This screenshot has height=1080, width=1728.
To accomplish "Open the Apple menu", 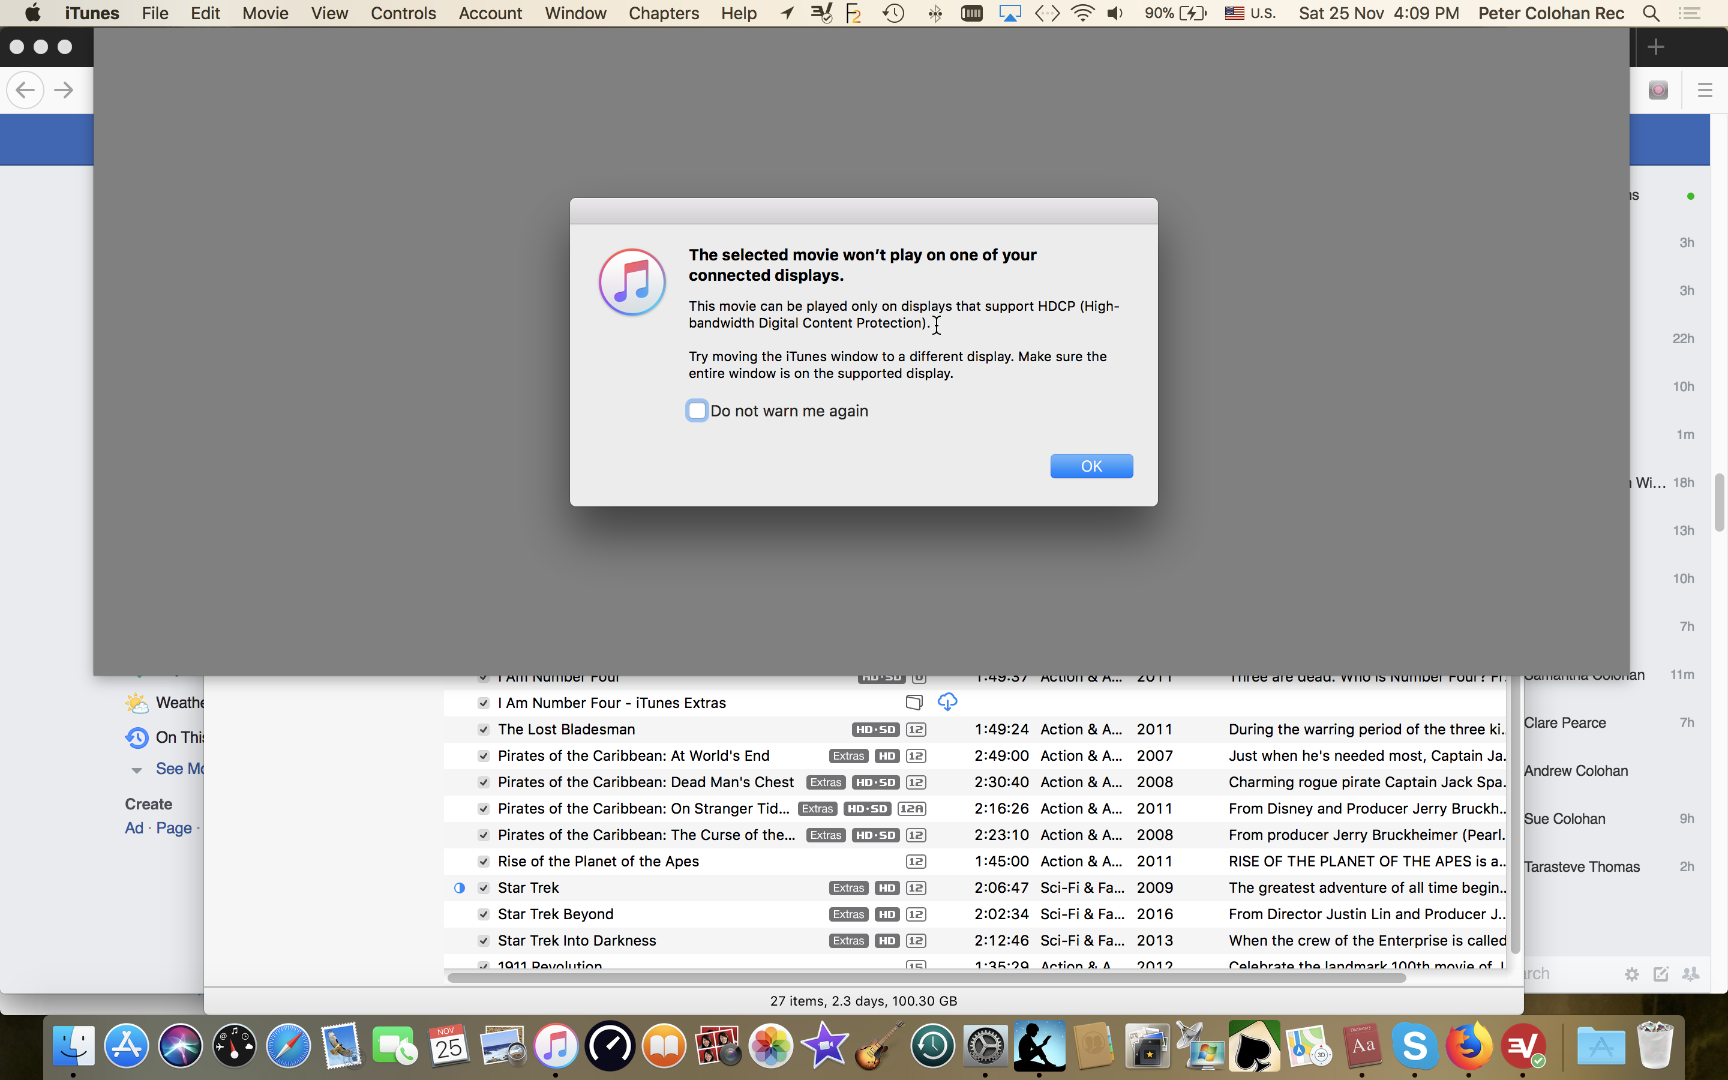I will [32, 13].
